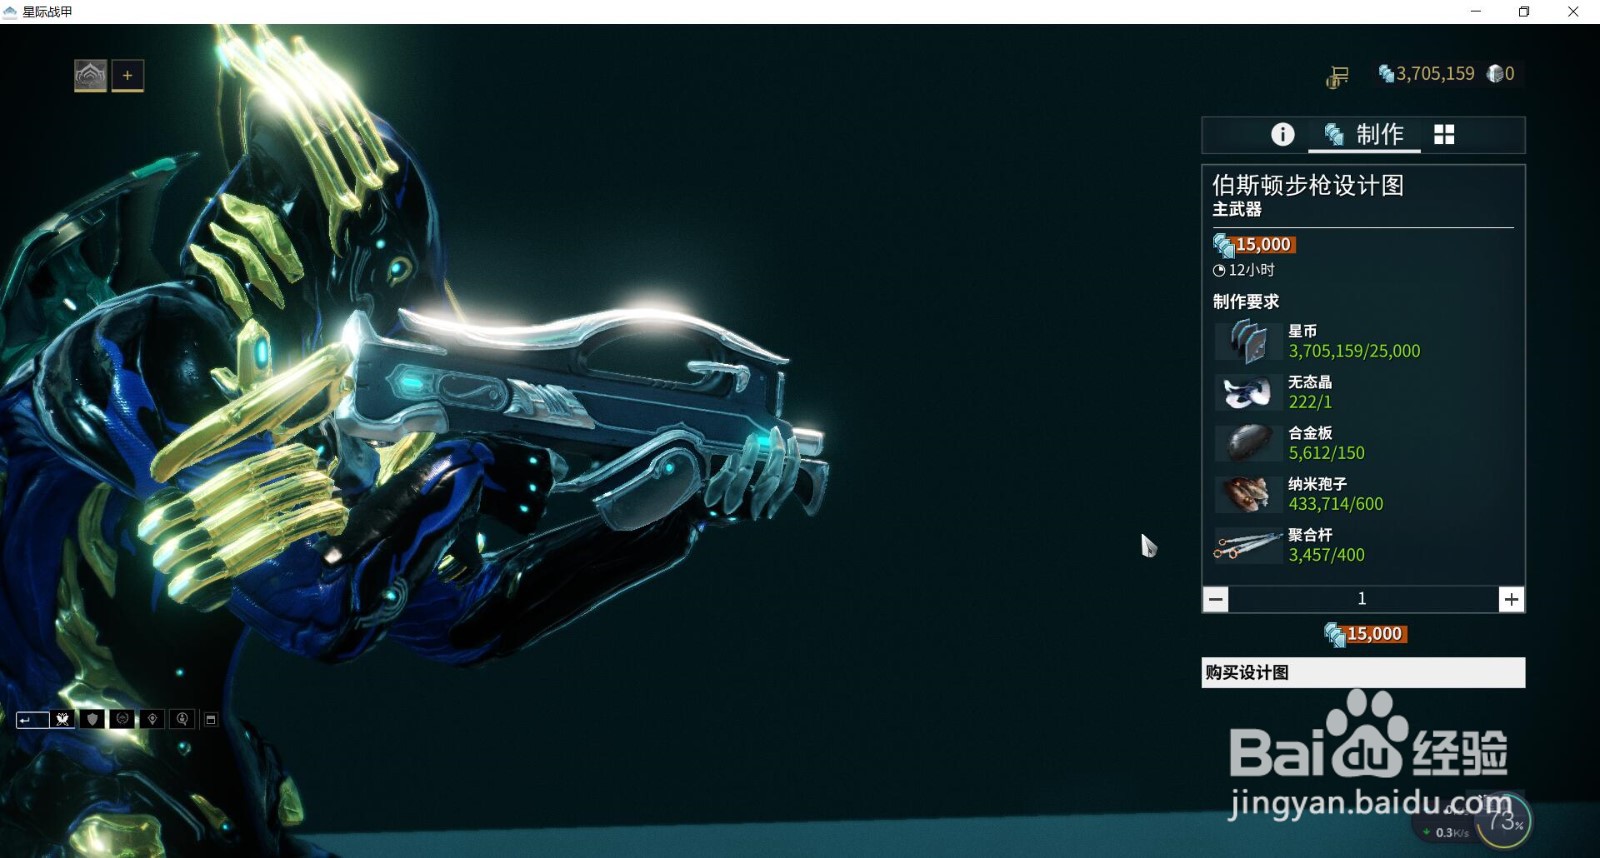Switch to the grid view tab
Image resolution: width=1600 pixels, height=858 pixels.
(x=1444, y=134)
